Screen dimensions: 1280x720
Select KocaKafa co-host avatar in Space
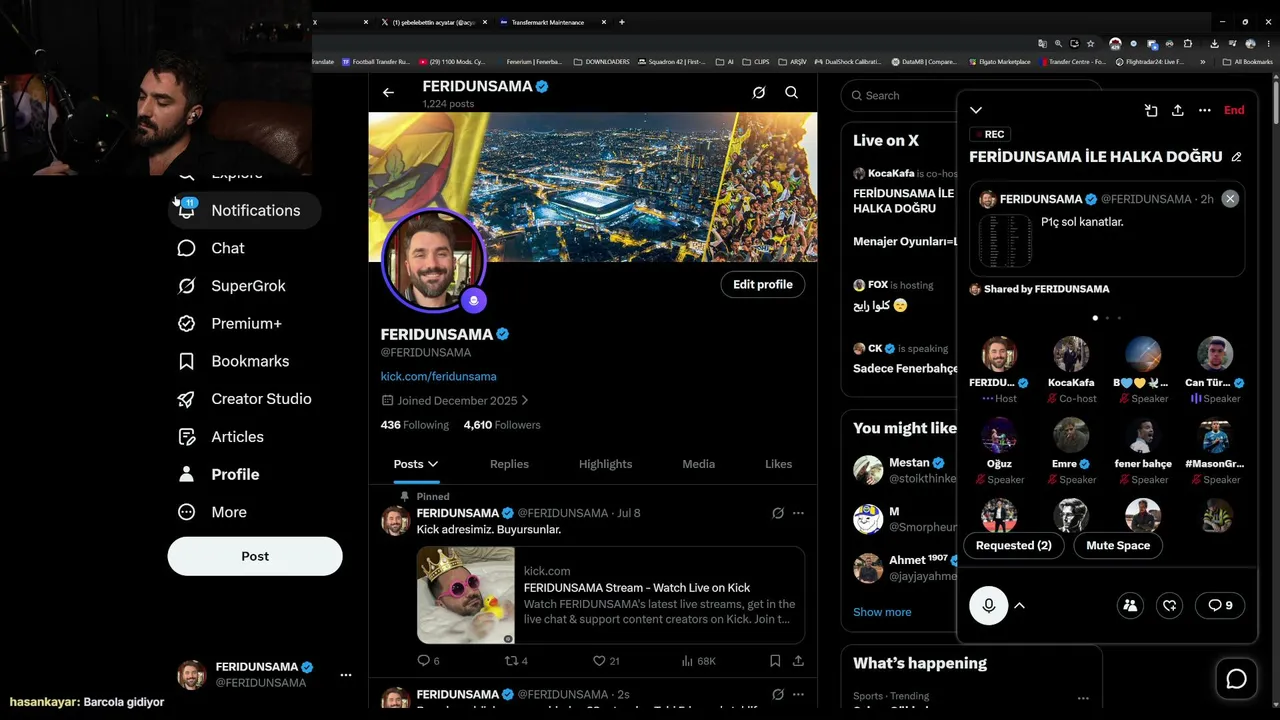(x=1071, y=354)
